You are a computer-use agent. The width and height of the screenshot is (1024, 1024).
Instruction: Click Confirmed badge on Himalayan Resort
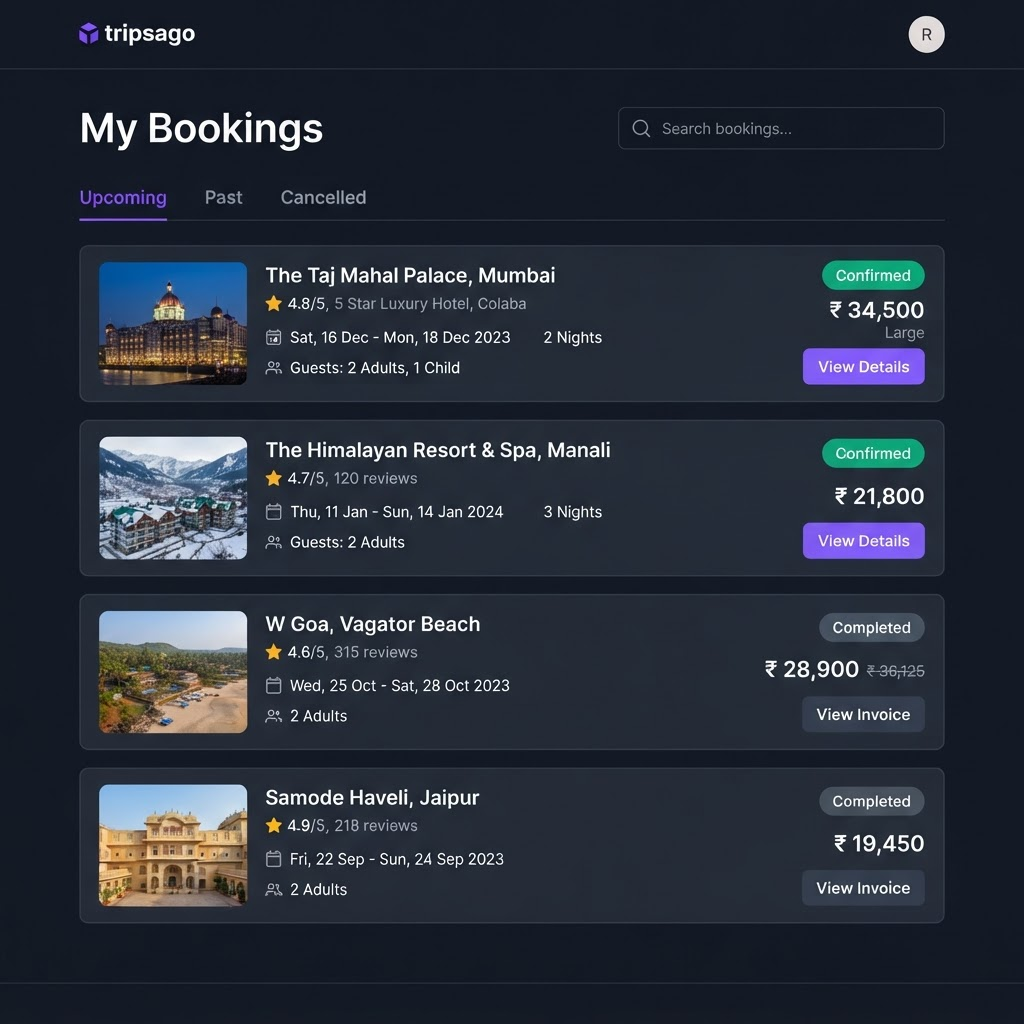coord(873,453)
